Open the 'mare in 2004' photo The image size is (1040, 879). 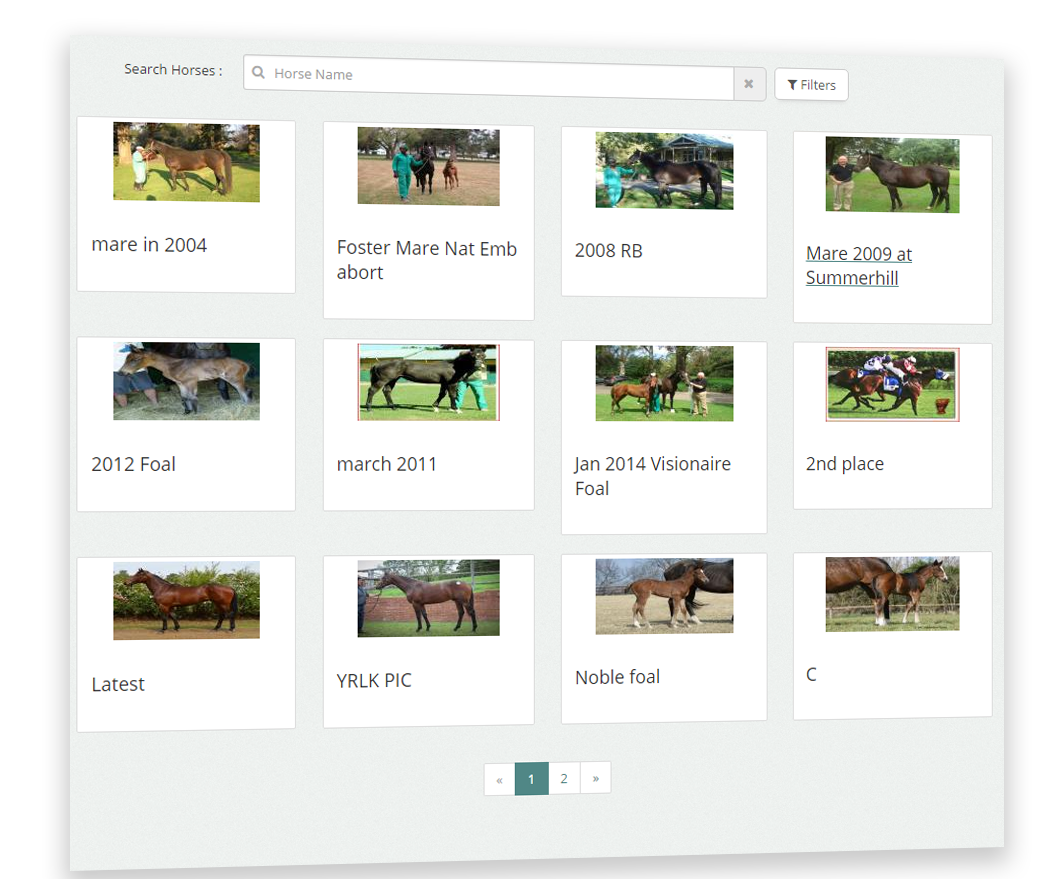point(186,161)
